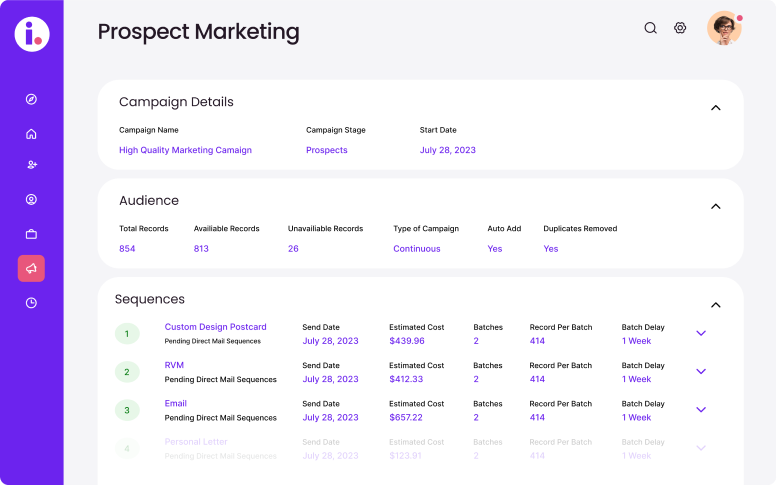This screenshot has height=485, width=777.
Task: Expand the Email sequence row
Action: click(701, 409)
